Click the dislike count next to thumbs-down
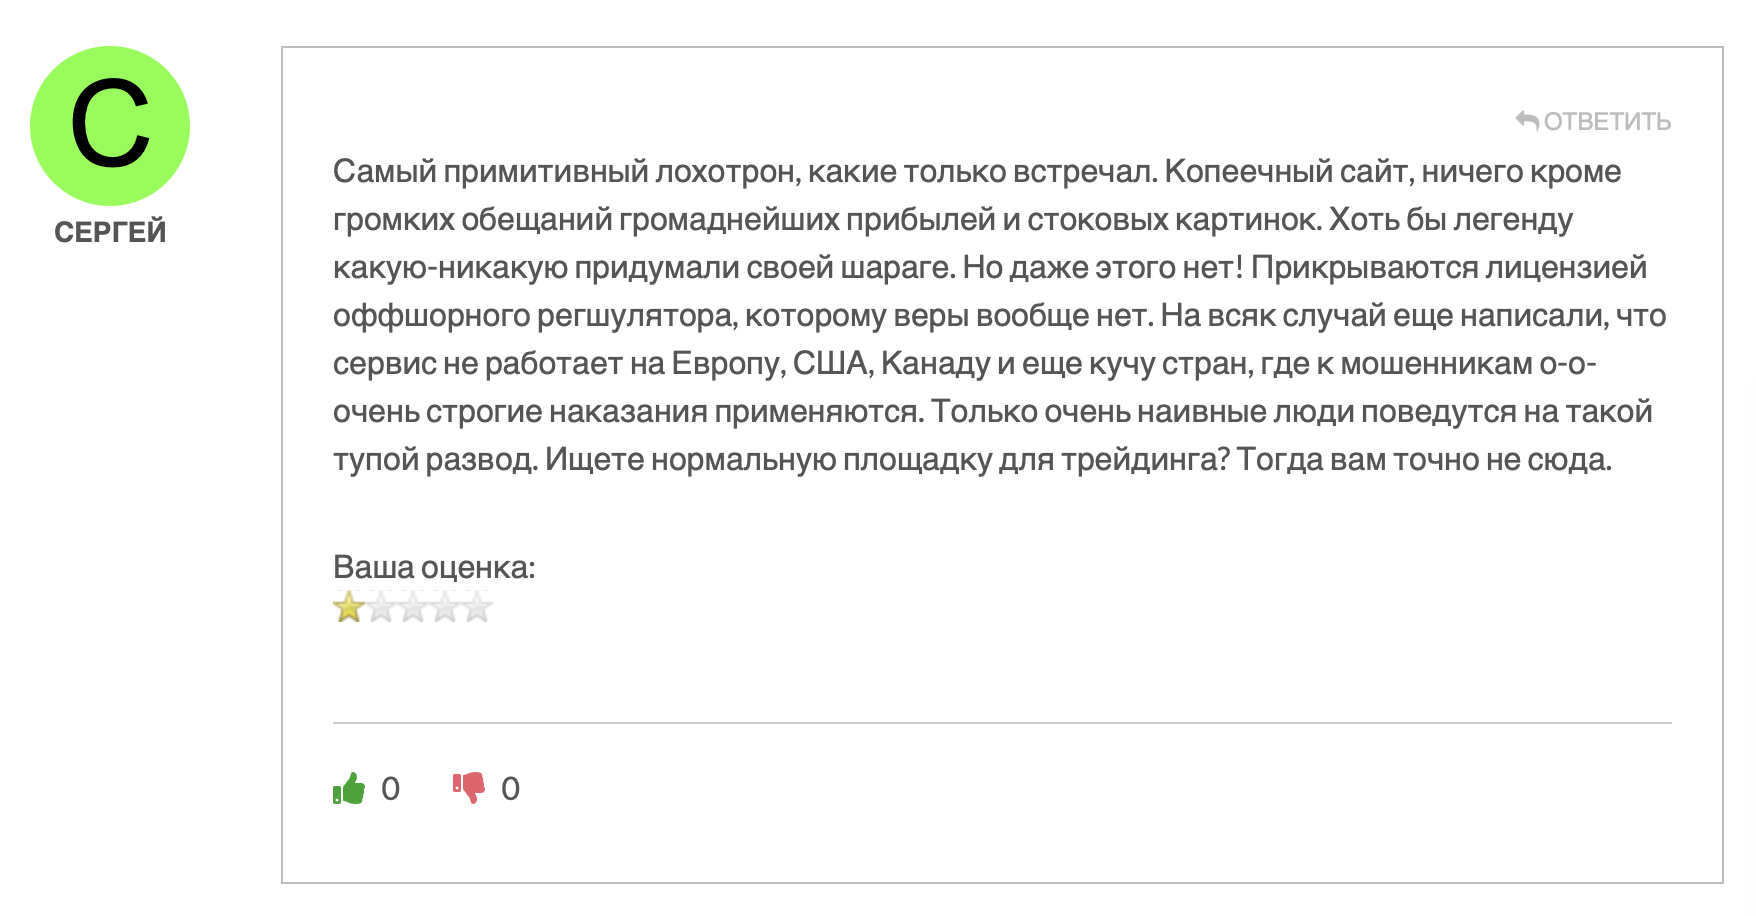 (x=511, y=789)
